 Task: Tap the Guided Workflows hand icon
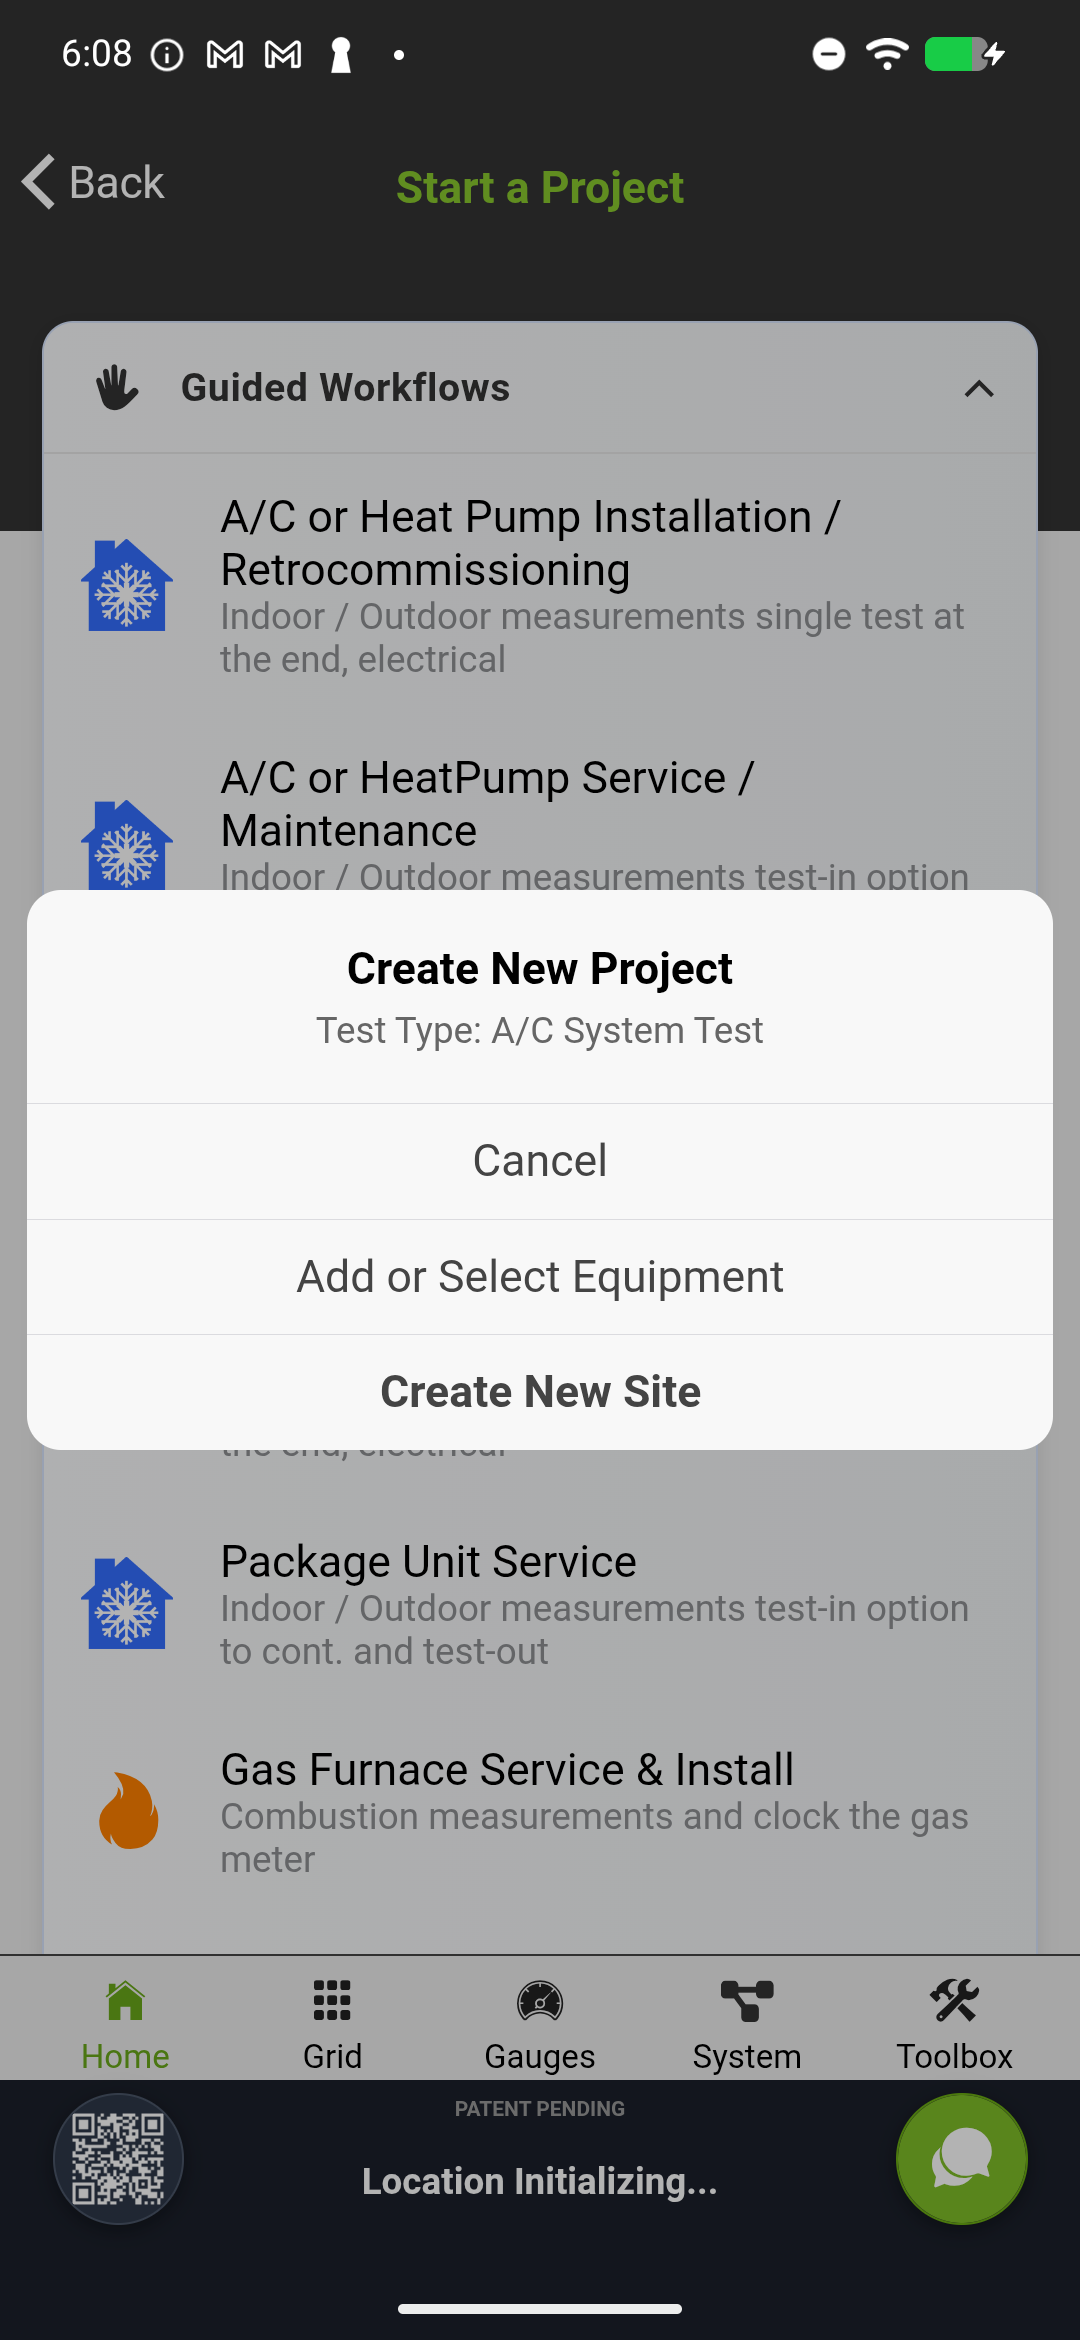click(117, 388)
